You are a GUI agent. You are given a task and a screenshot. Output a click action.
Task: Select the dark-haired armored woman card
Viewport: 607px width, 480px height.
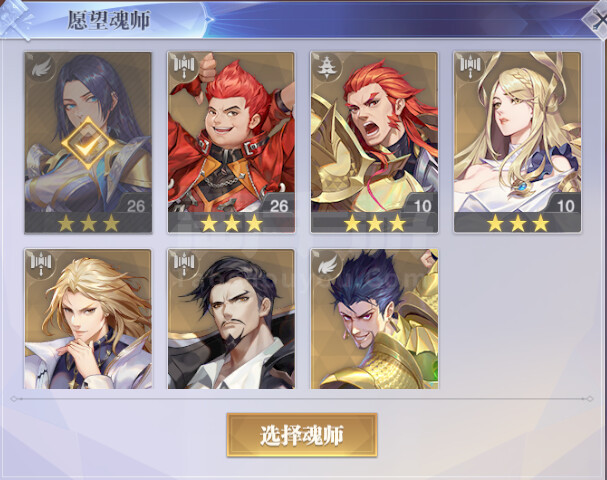pyautogui.click(x=88, y=142)
